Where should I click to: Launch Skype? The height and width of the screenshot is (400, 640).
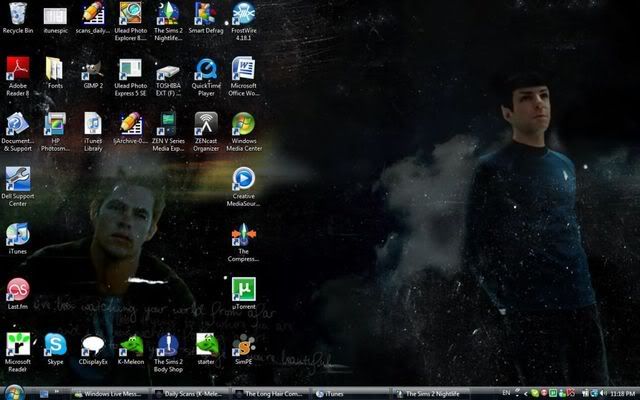(55, 349)
